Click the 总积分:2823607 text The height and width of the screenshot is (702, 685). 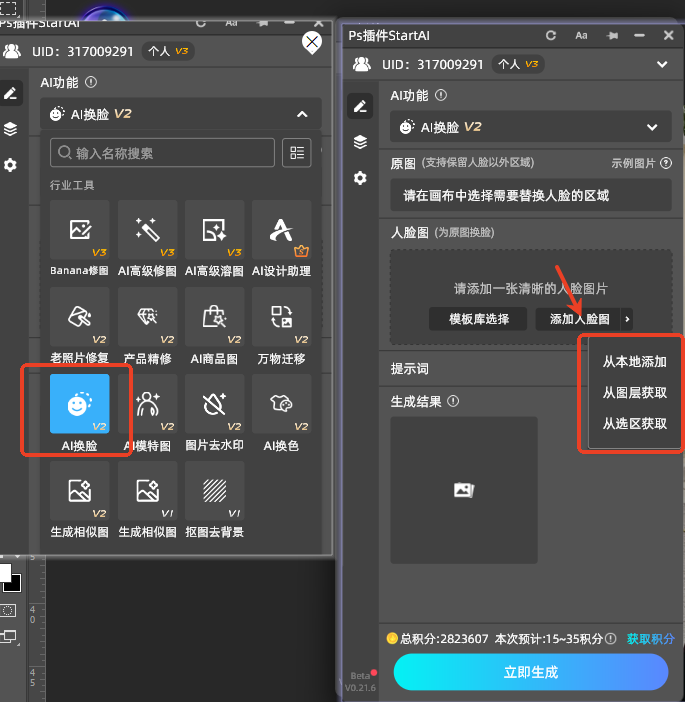[x=444, y=638]
